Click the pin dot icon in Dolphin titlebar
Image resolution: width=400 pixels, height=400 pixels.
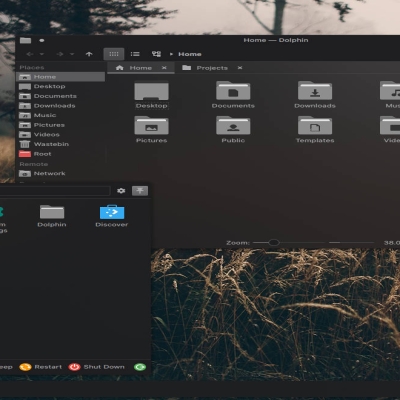pos(42,41)
